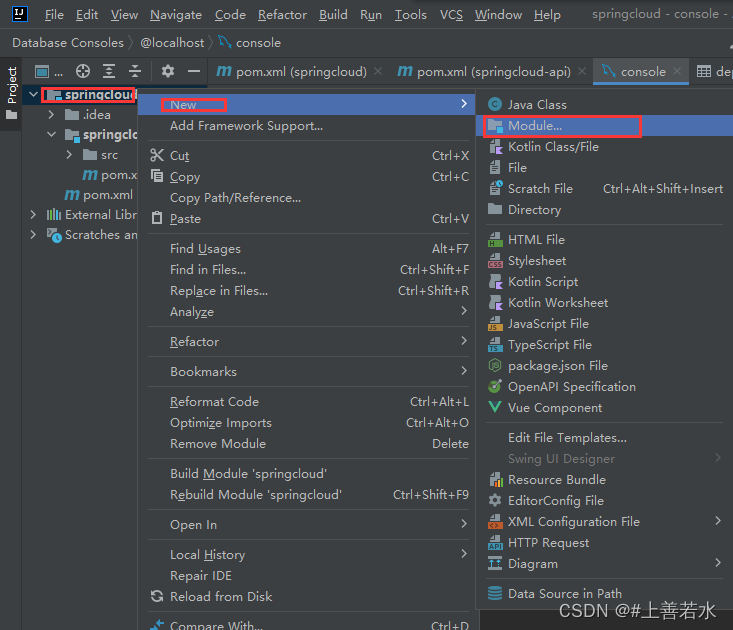Choose Copy from context menu
The image size is (733, 630).
tap(307, 177)
